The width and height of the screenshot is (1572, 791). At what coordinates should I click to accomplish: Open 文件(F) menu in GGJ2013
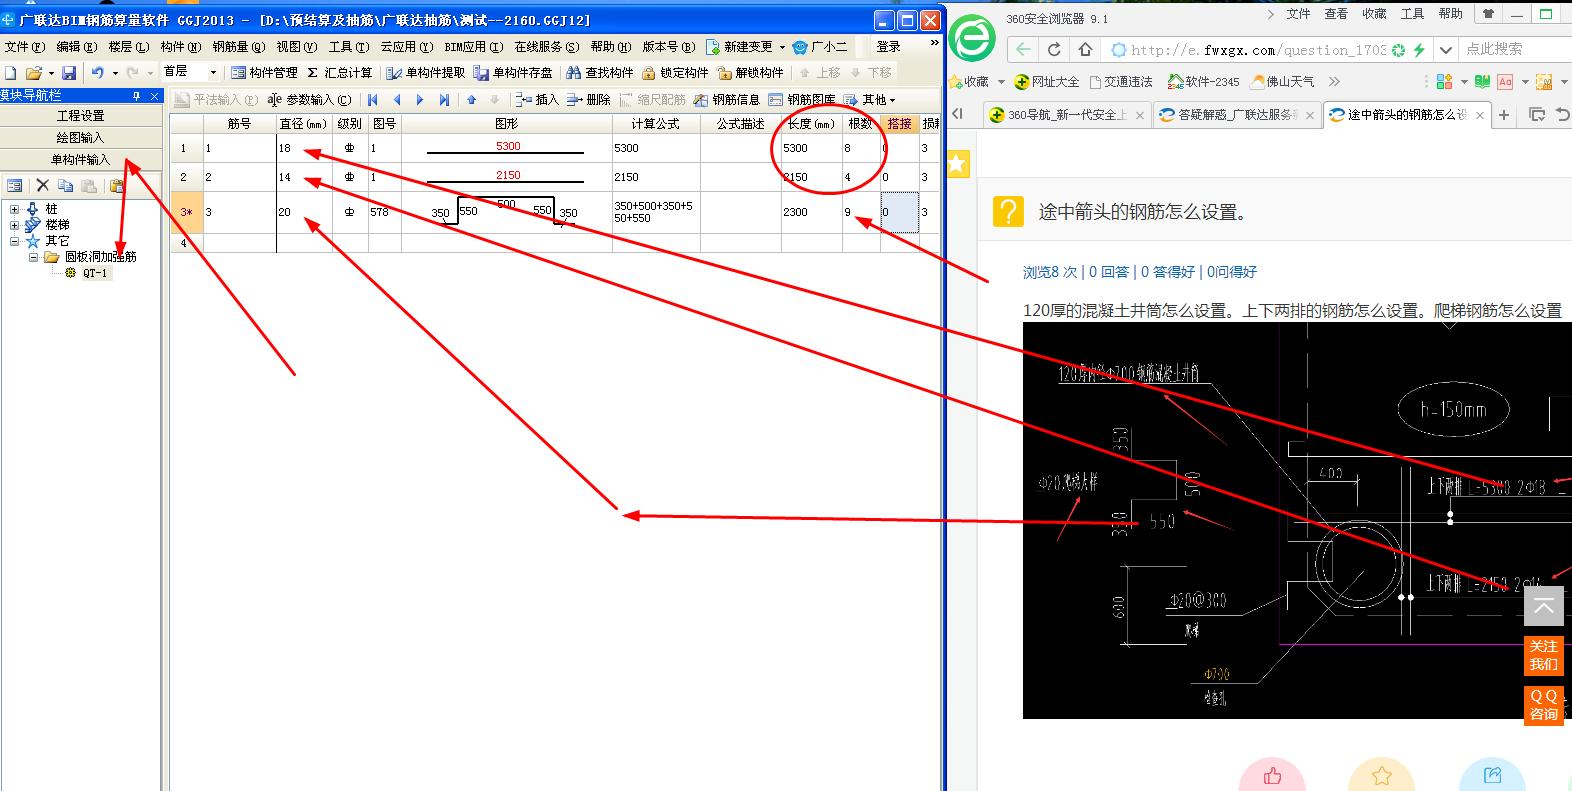click(x=25, y=47)
